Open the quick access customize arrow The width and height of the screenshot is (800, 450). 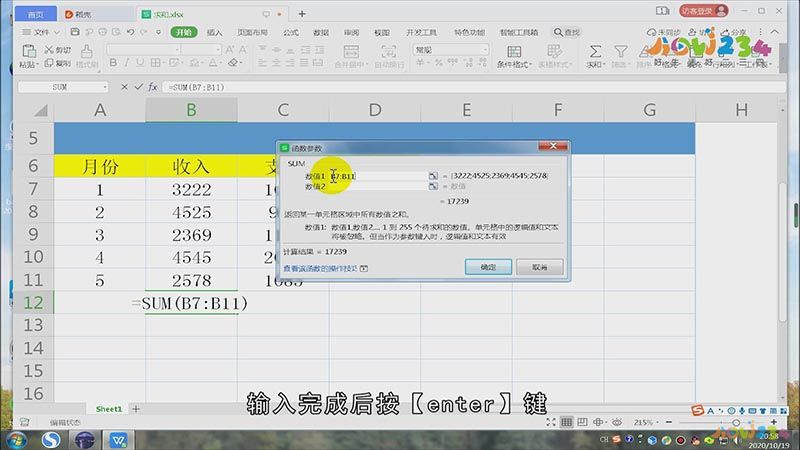pyautogui.click(x=159, y=32)
